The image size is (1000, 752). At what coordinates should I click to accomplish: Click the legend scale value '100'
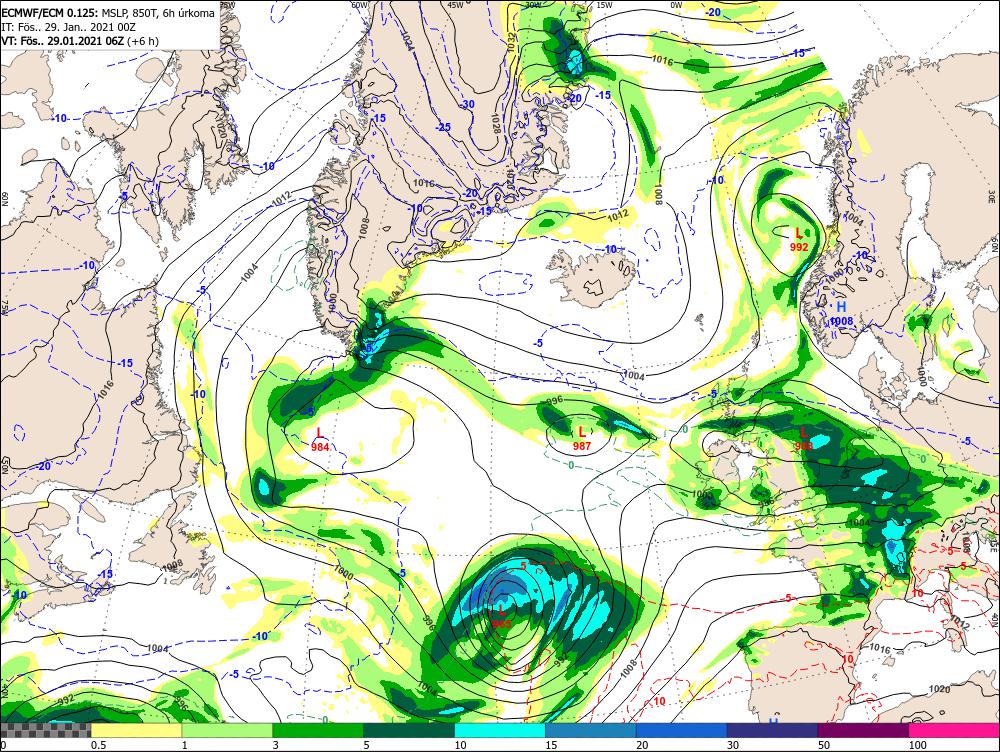tap(918, 744)
